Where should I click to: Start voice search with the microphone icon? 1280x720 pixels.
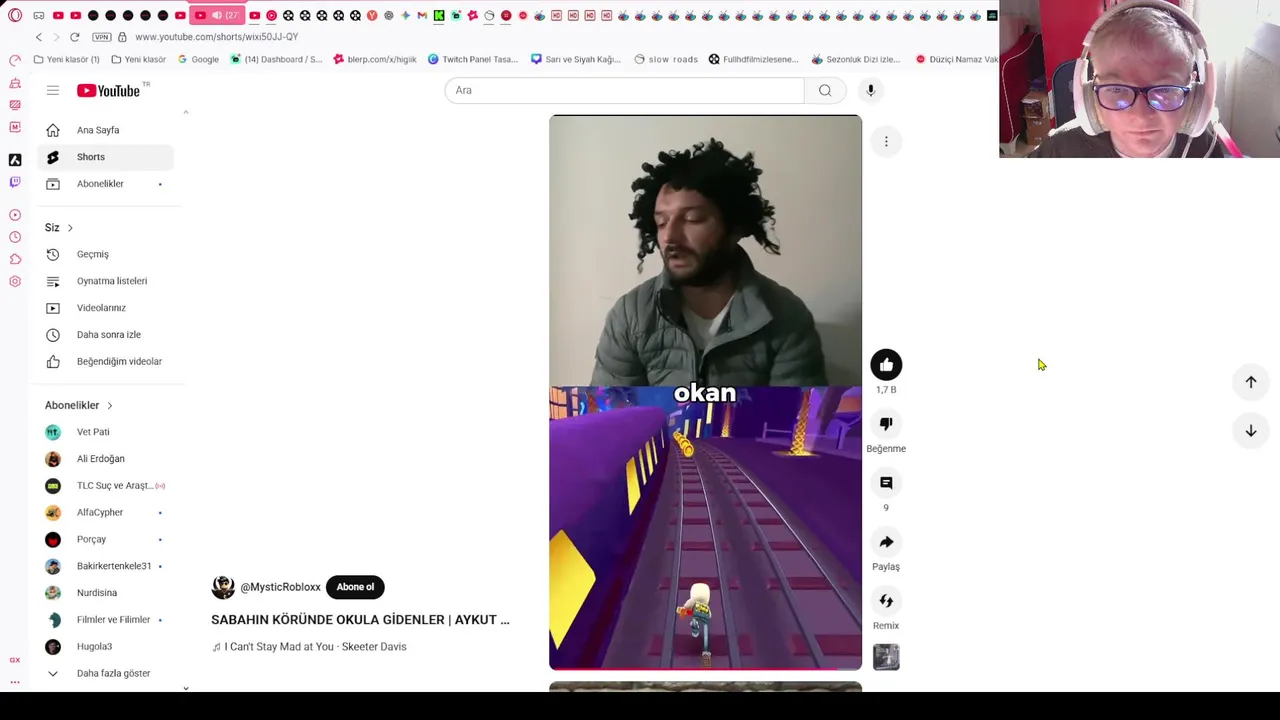871,90
